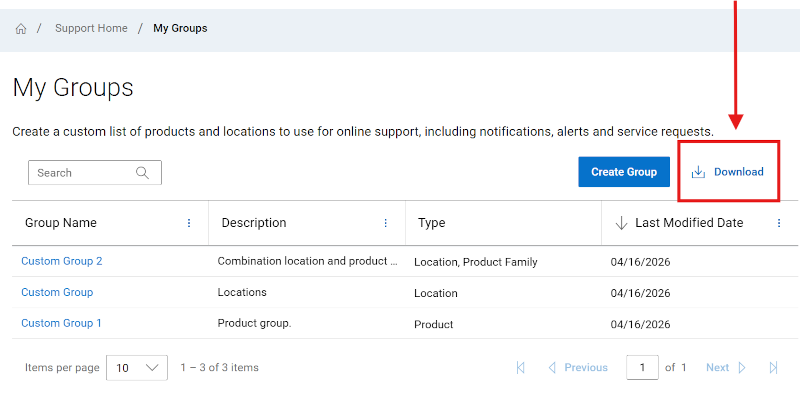Go to last page icon
Screen dimensions: 800x418
pos(773,368)
